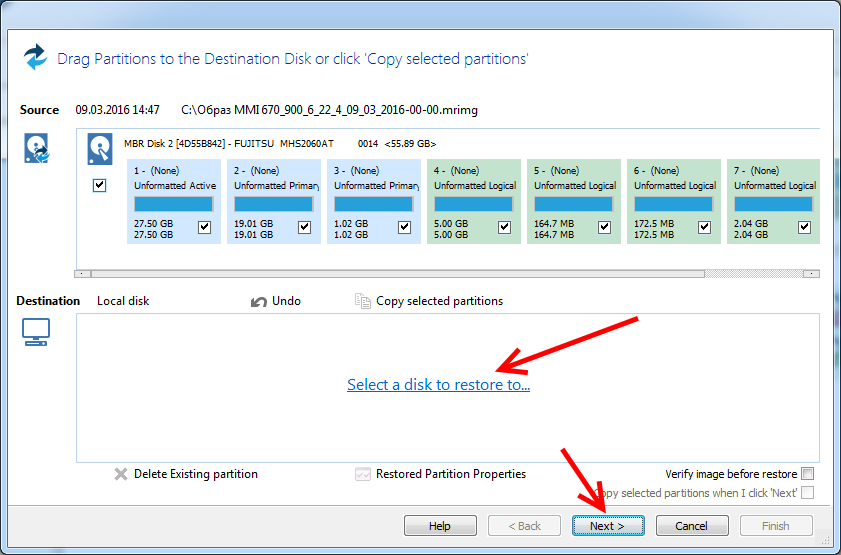841x555 pixels.
Task: Click the partition list scrollbar left arrow
Action: click(x=83, y=273)
